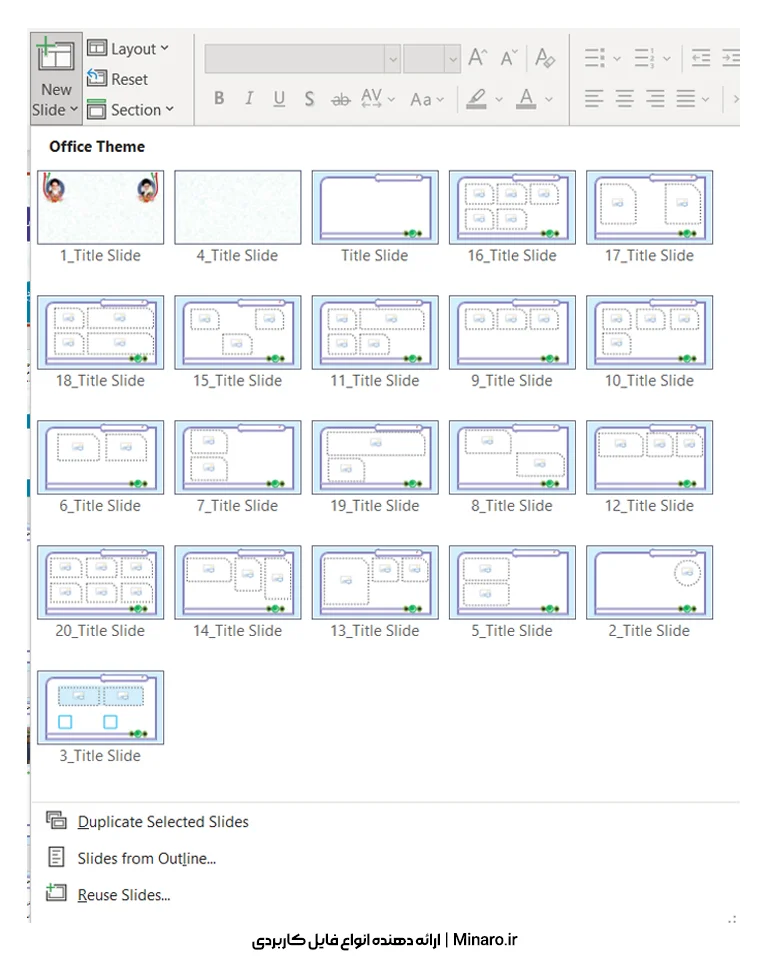The width and height of the screenshot is (768, 960).
Task: Select the 20_Title Slide layout
Action: click(100, 592)
